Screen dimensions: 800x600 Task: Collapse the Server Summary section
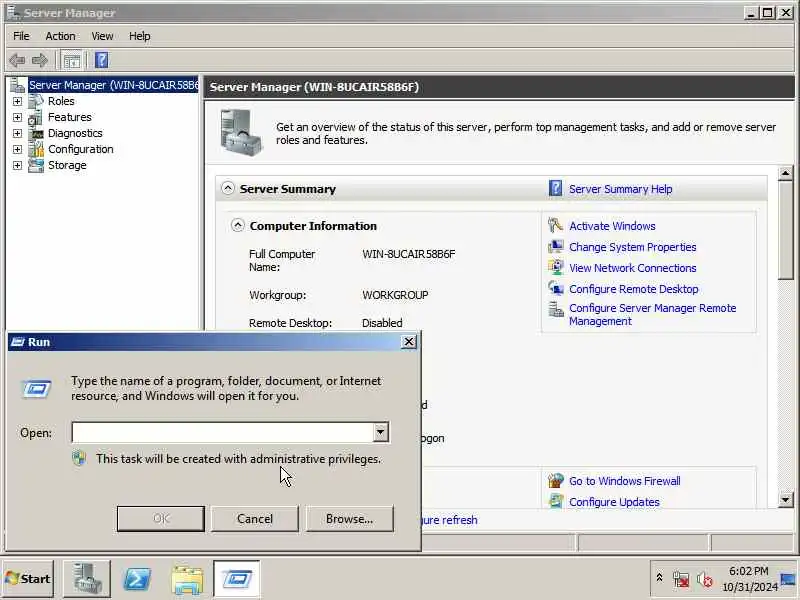point(228,188)
